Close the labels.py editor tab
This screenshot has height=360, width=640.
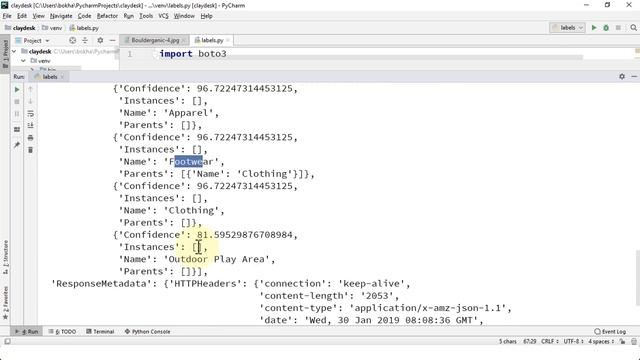228,40
